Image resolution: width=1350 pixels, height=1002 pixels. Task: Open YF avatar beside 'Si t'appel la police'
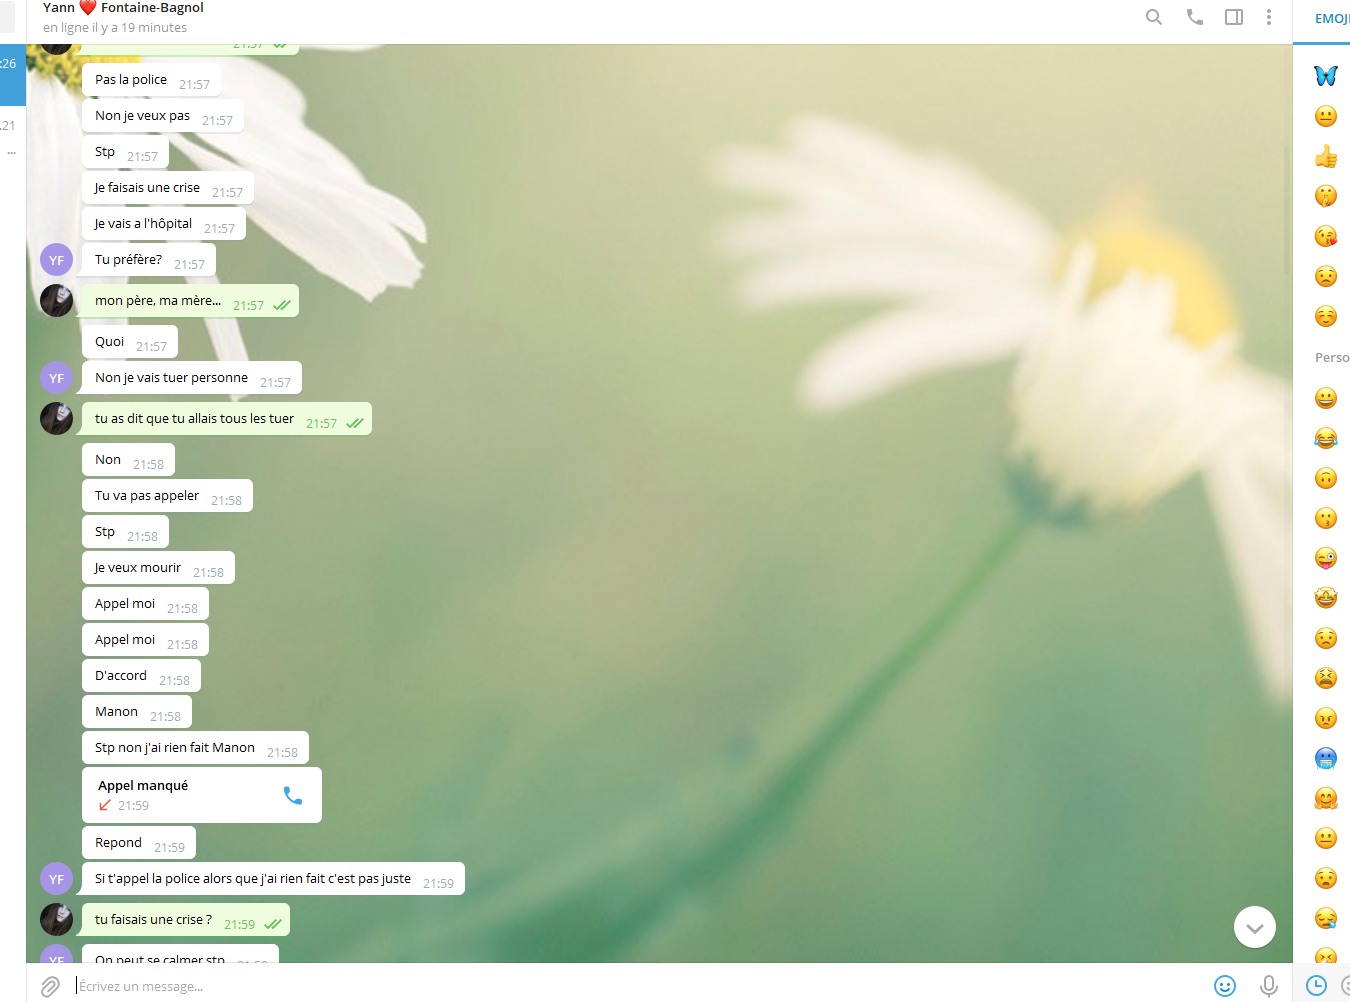click(x=56, y=879)
